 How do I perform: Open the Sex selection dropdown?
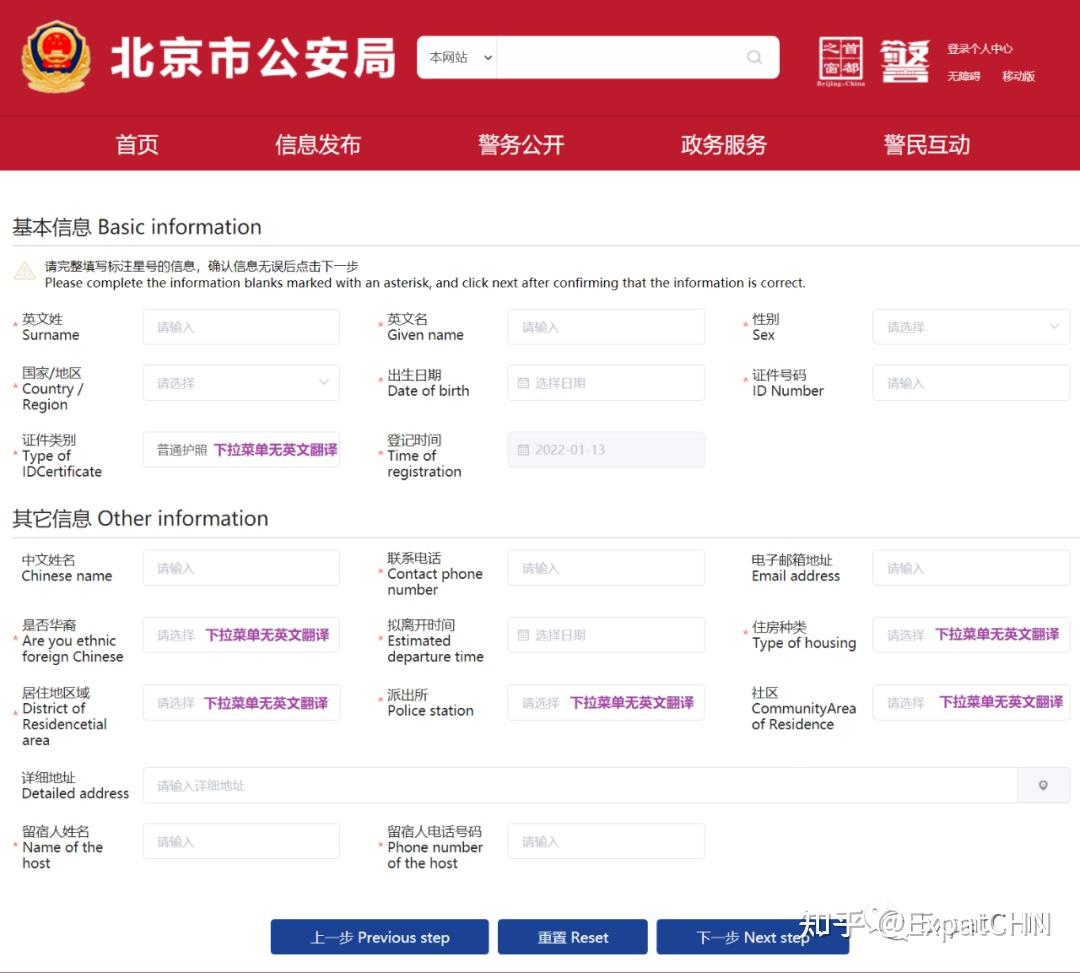pyautogui.click(x=970, y=326)
